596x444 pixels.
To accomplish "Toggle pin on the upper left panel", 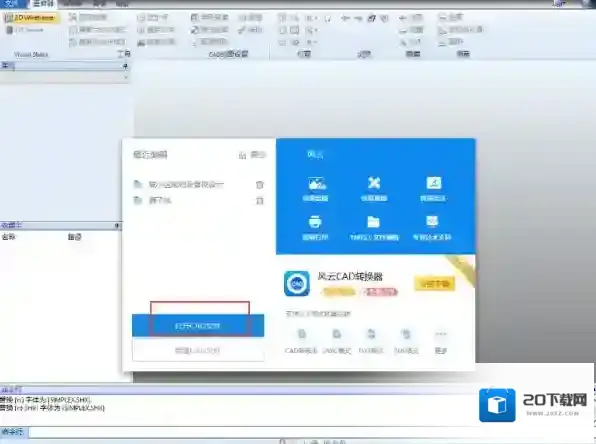I will click(125, 66).
